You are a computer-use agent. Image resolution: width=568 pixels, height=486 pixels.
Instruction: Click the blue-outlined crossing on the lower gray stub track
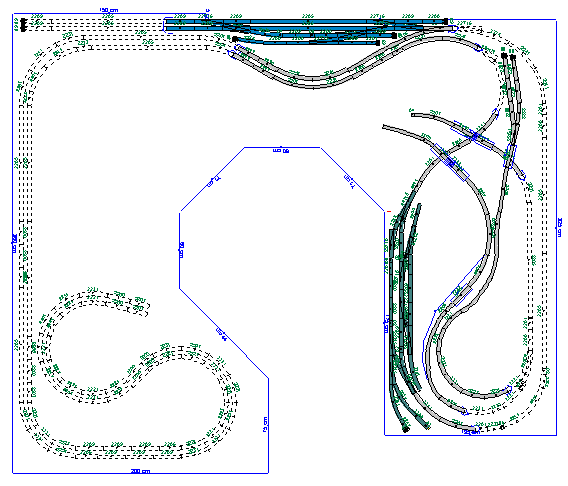[450, 163]
